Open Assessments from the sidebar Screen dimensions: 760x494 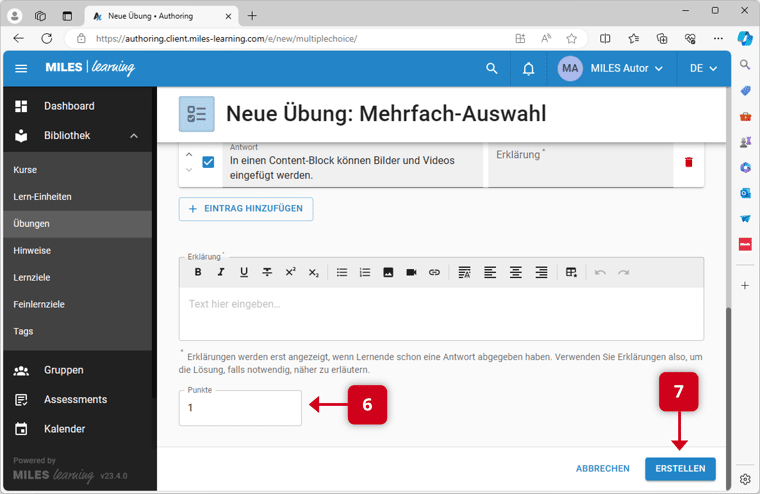[x=75, y=399]
